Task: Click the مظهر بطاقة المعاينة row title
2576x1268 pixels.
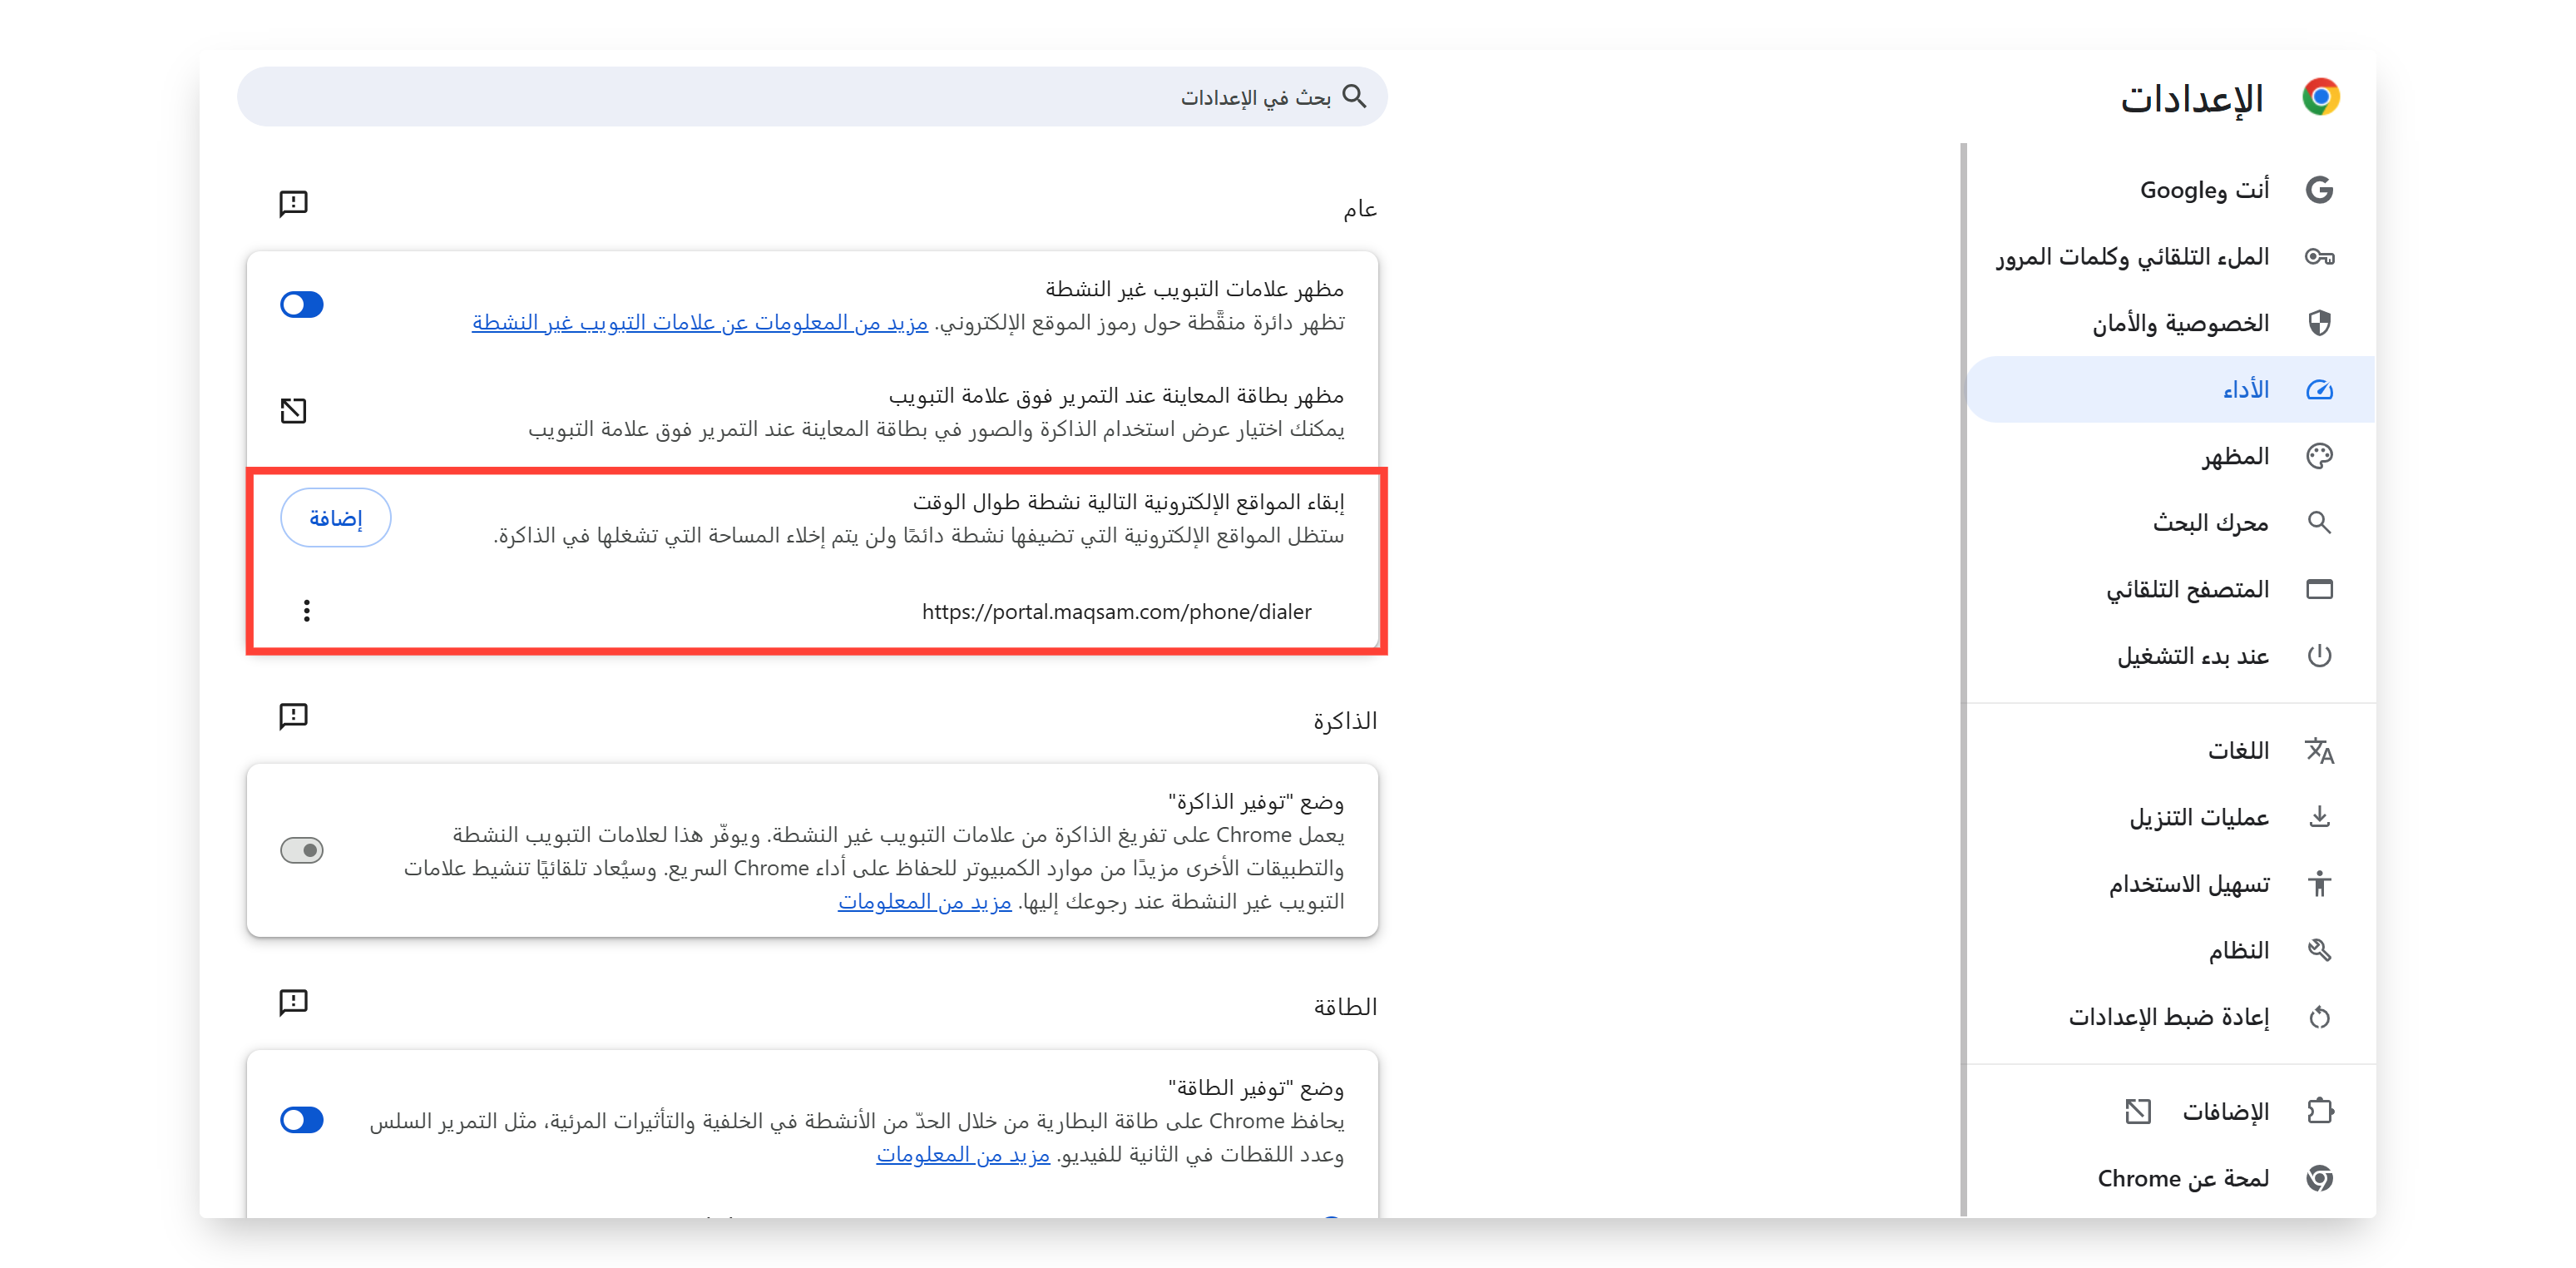Action: 1116,396
